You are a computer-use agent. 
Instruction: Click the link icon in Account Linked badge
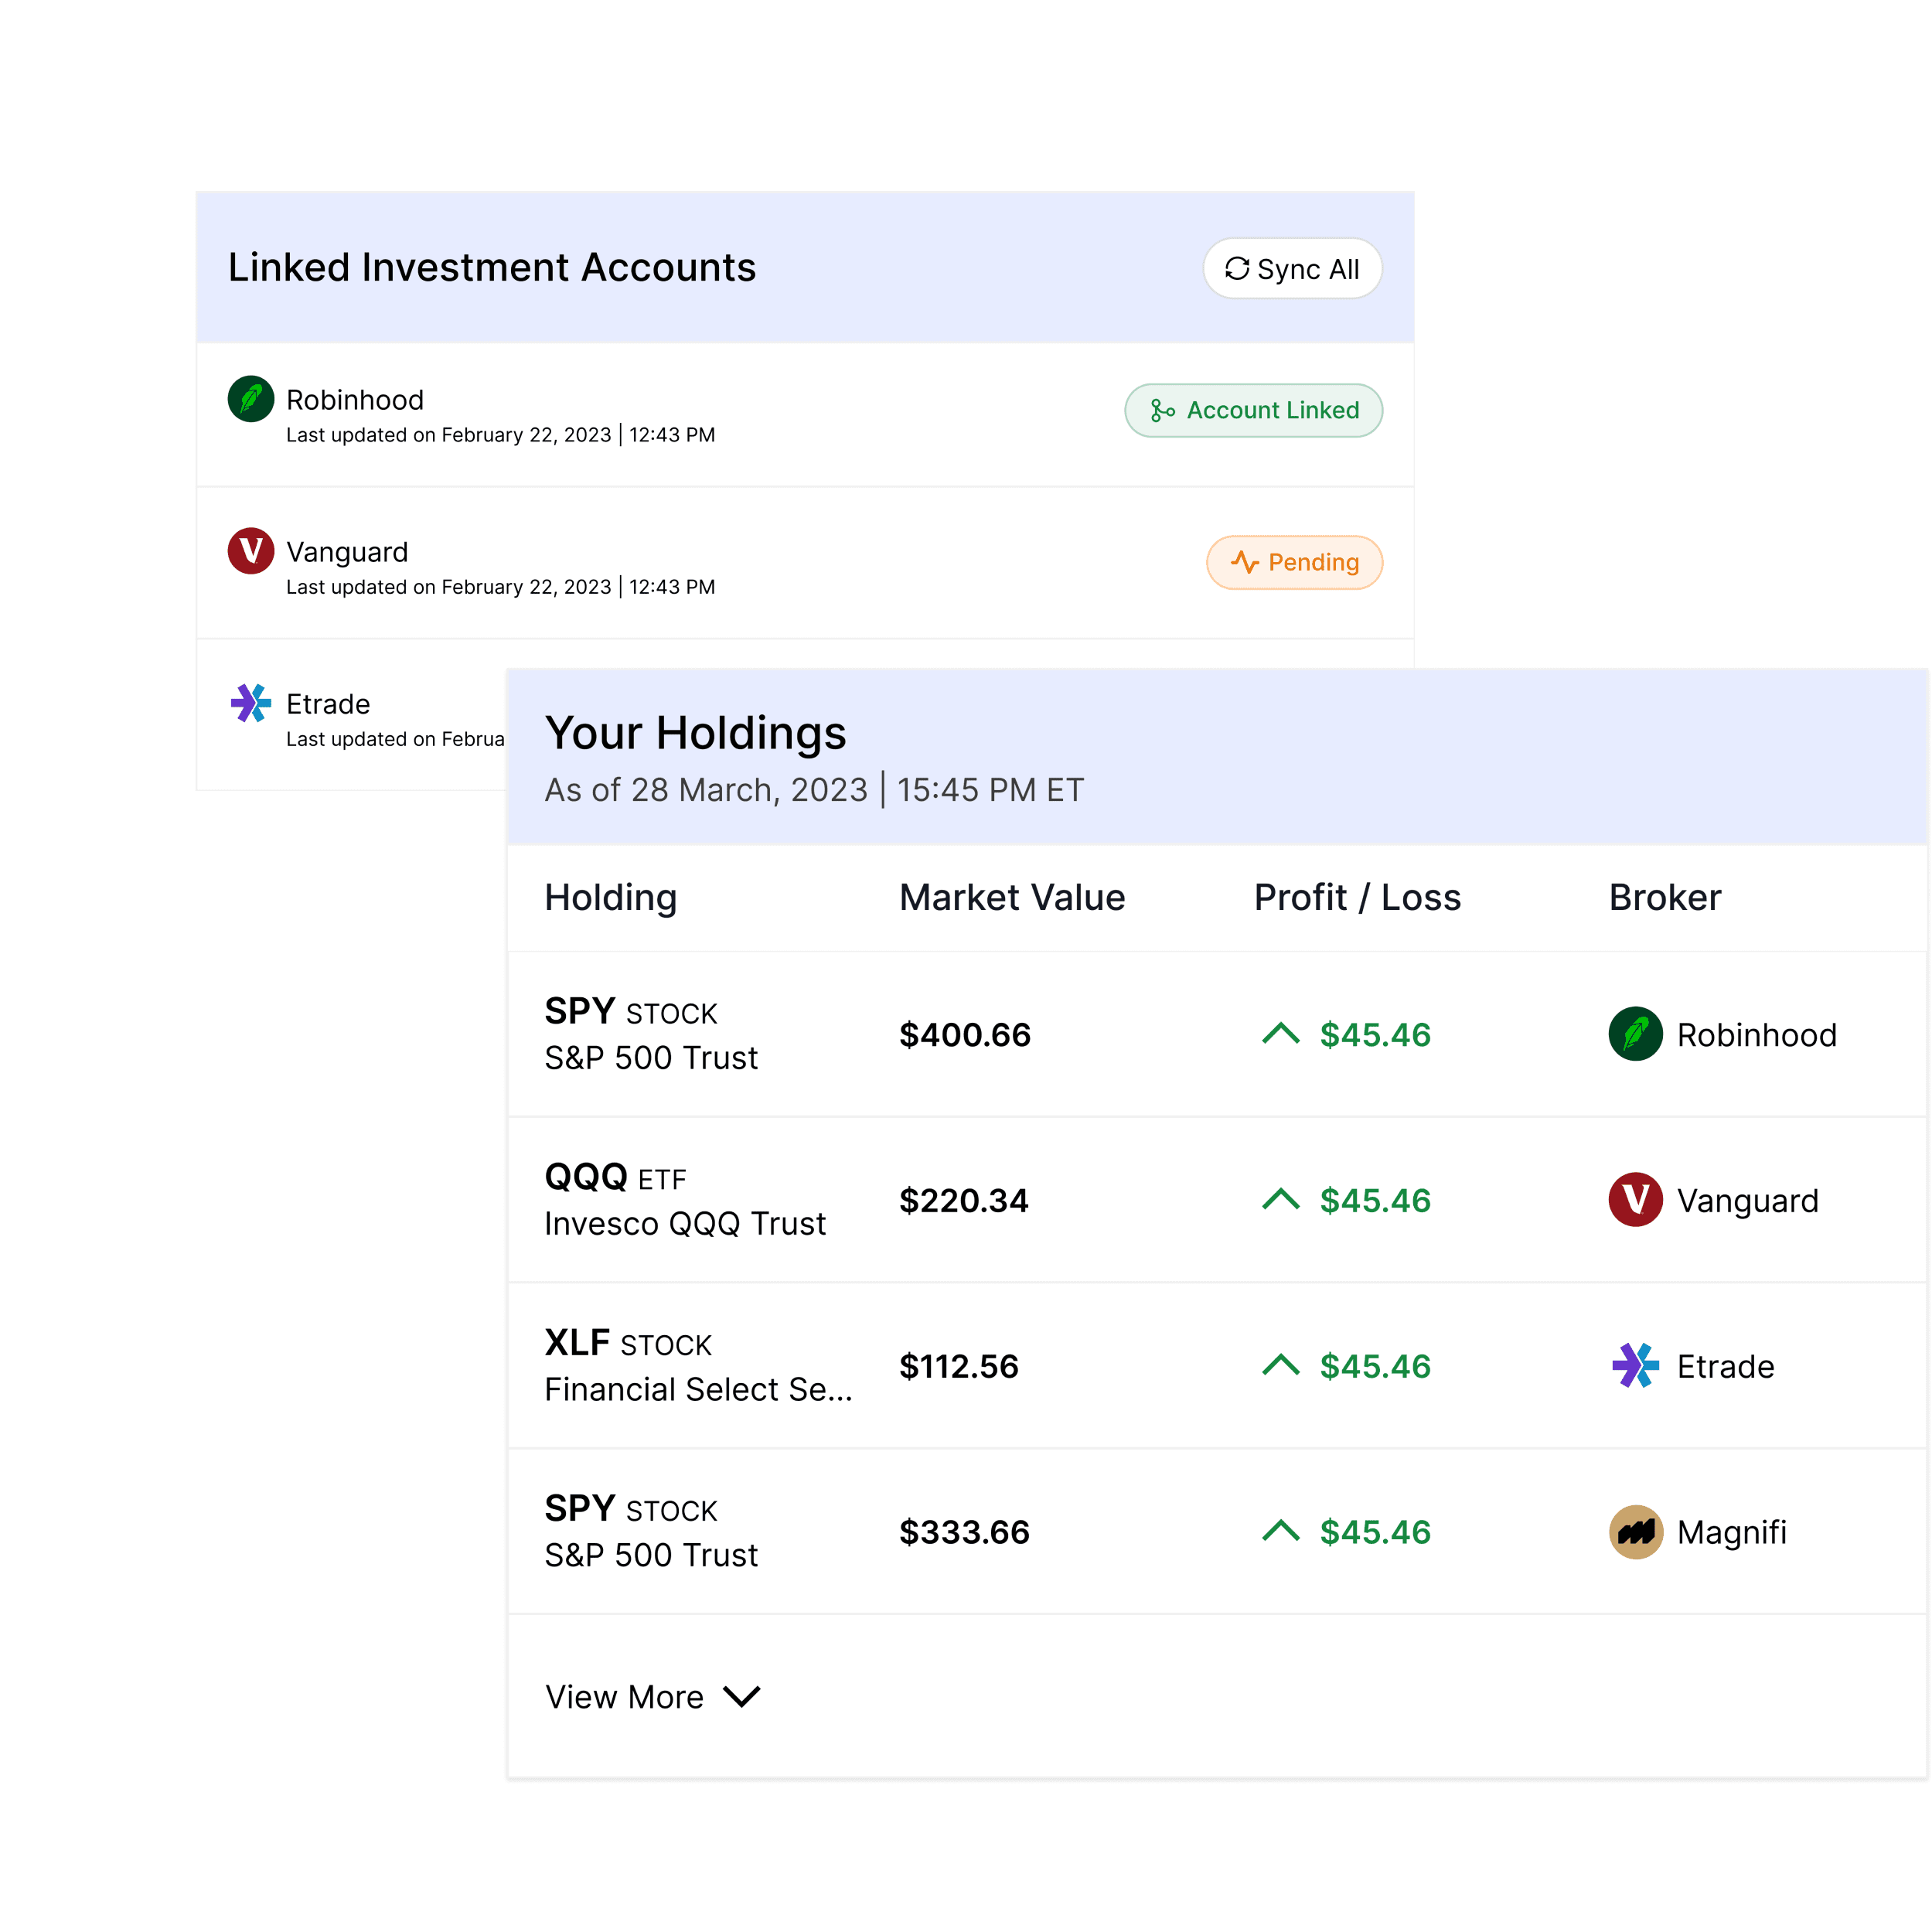click(x=1162, y=410)
